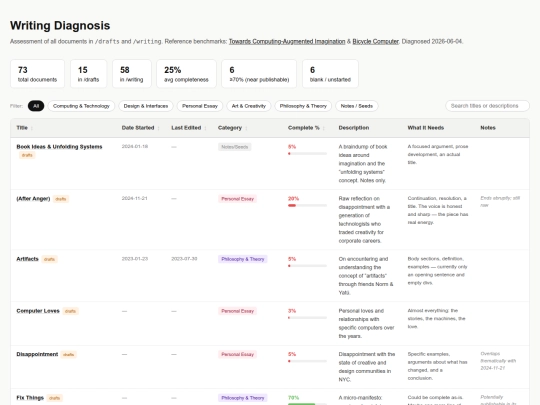Viewport: 540px width, 405px height.
Task: Open the Computer Loves document
Action: [x=38, y=311]
